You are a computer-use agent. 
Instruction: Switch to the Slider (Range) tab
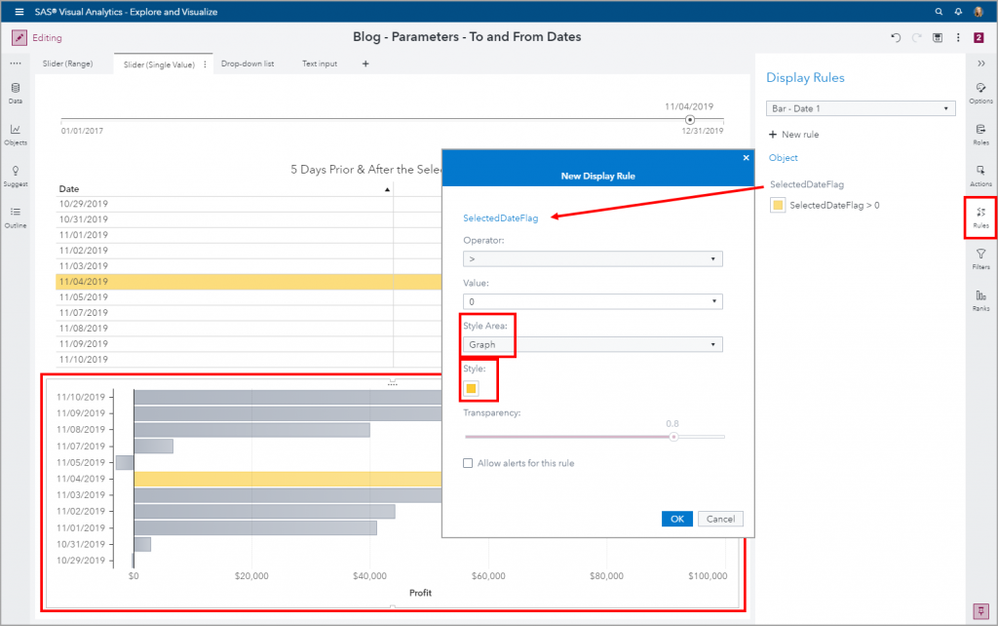(x=67, y=64)
